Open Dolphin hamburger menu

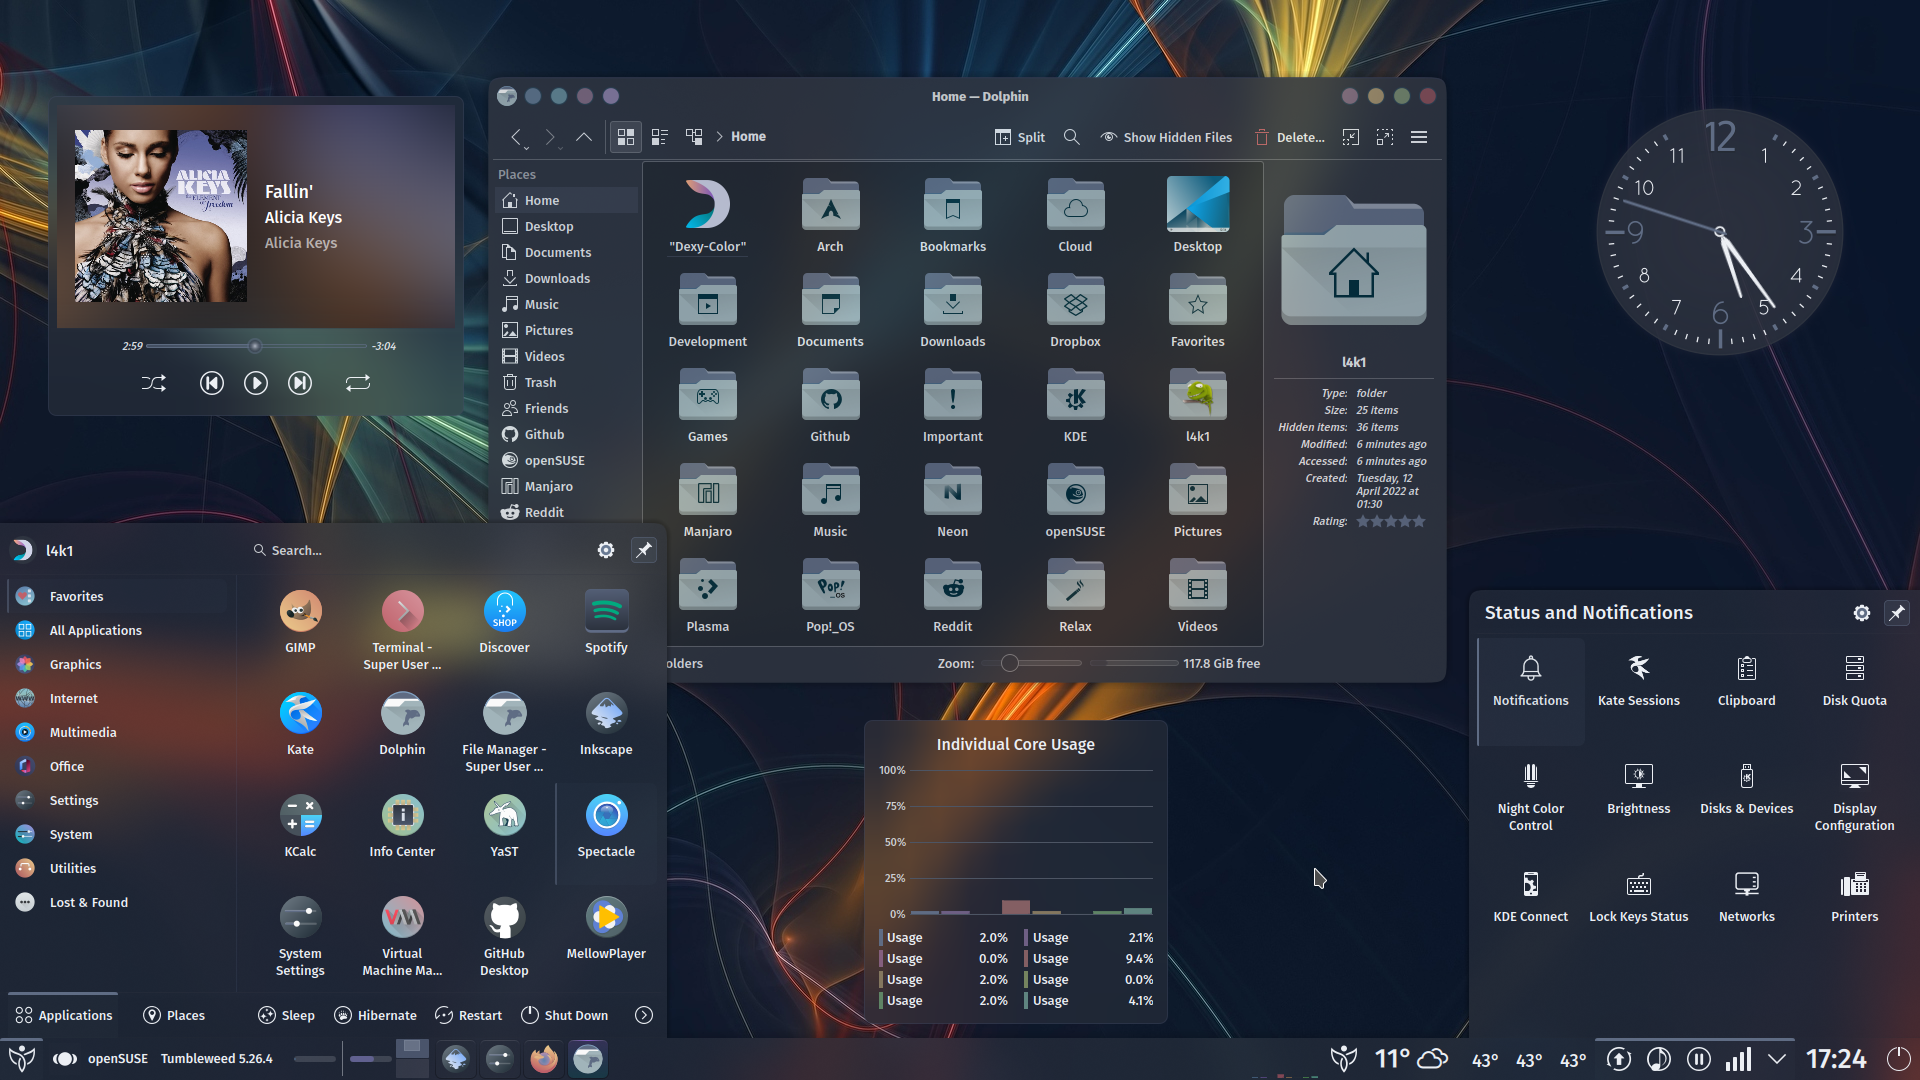(1419, 137)
